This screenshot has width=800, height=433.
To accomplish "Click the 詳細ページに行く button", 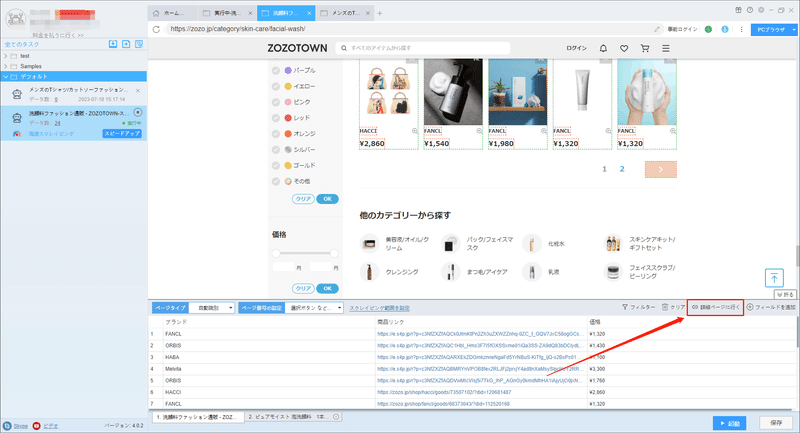I will pos(715,308).
